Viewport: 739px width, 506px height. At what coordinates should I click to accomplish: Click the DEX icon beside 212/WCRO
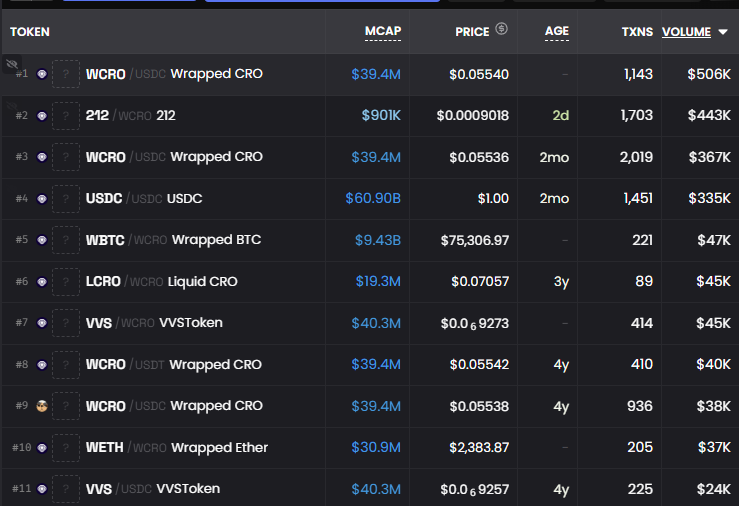pos(42,115)
